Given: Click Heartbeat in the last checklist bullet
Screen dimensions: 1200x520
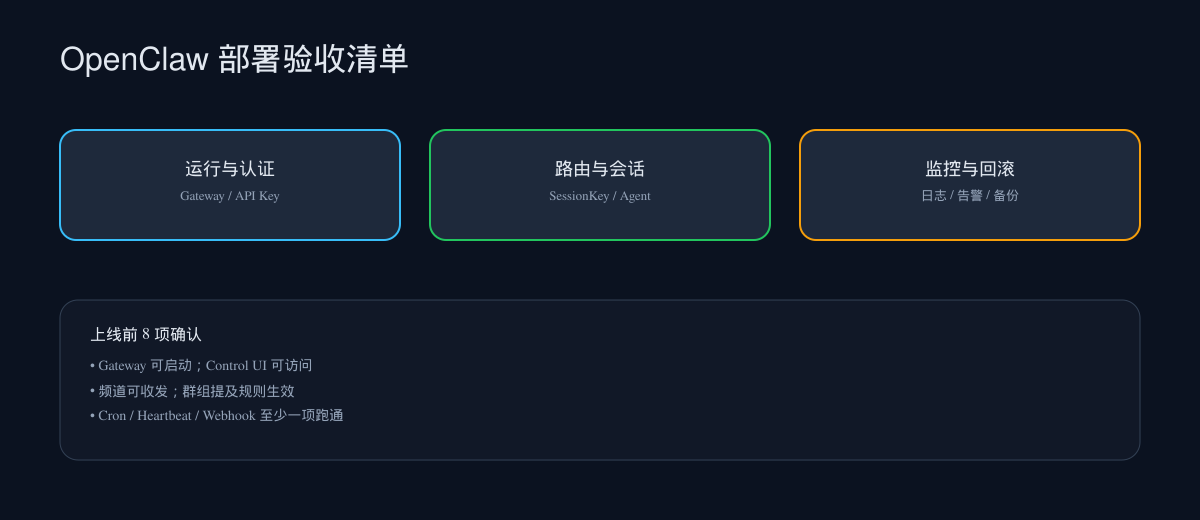Looking at the screenshot, I should [x=165, y=415].
